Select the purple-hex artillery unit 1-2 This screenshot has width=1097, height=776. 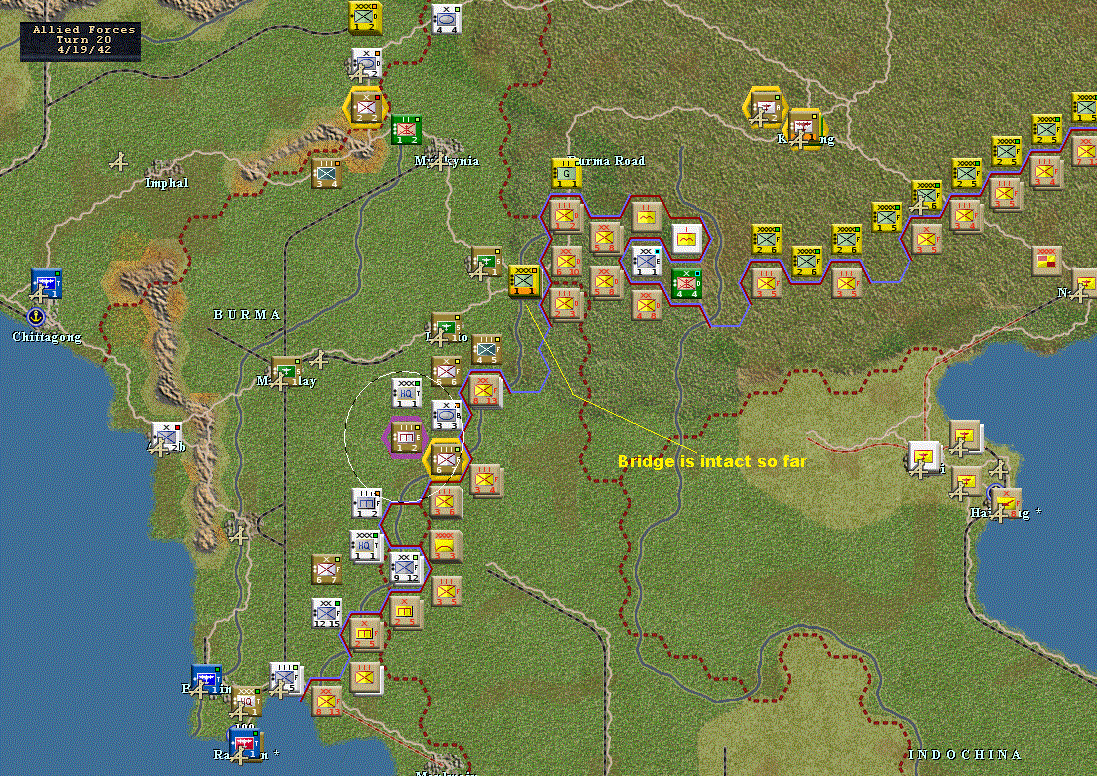pyautogui.click(x=406, y=437)
